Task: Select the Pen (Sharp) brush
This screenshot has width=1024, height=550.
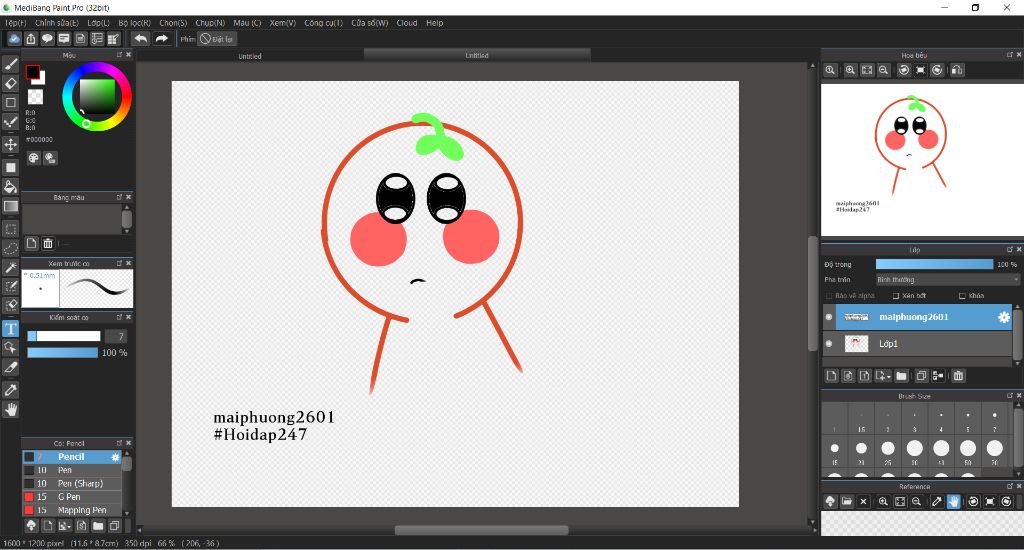Action: click(x=72, y=484)
